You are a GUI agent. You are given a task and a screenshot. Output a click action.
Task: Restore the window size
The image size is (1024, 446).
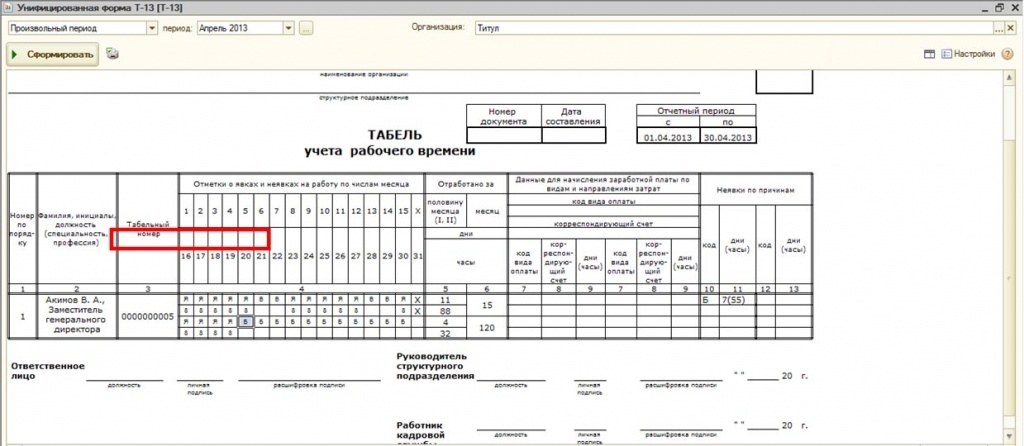coord(1000,8)
